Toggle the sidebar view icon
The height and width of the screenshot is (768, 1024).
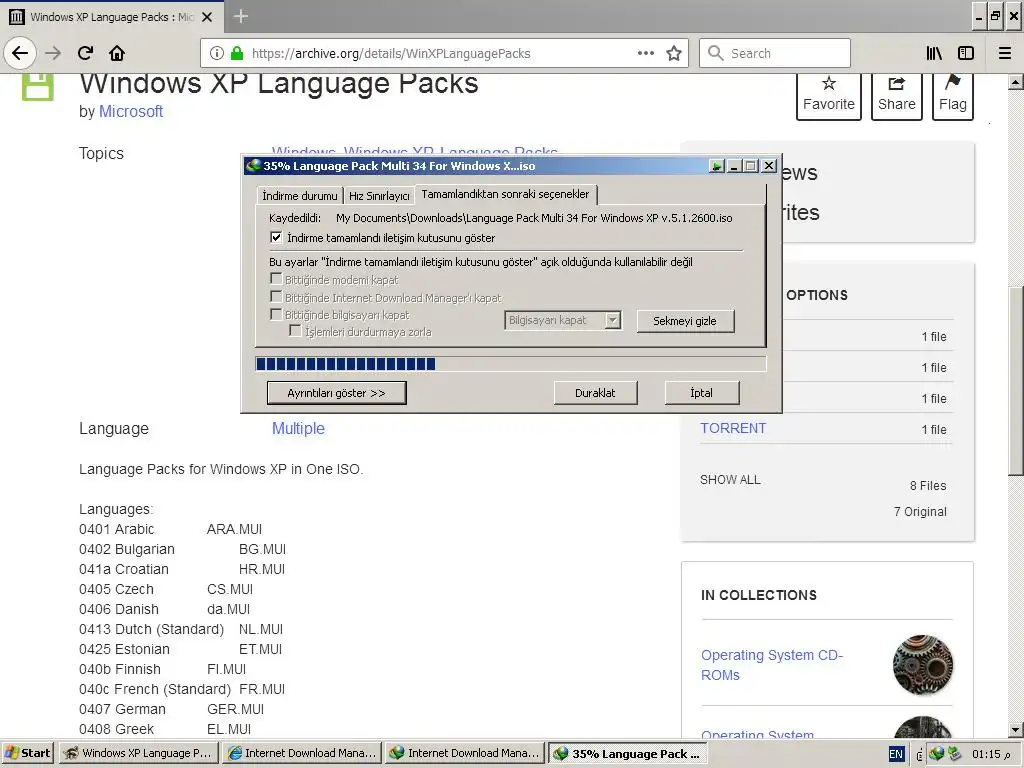point(966,53)
